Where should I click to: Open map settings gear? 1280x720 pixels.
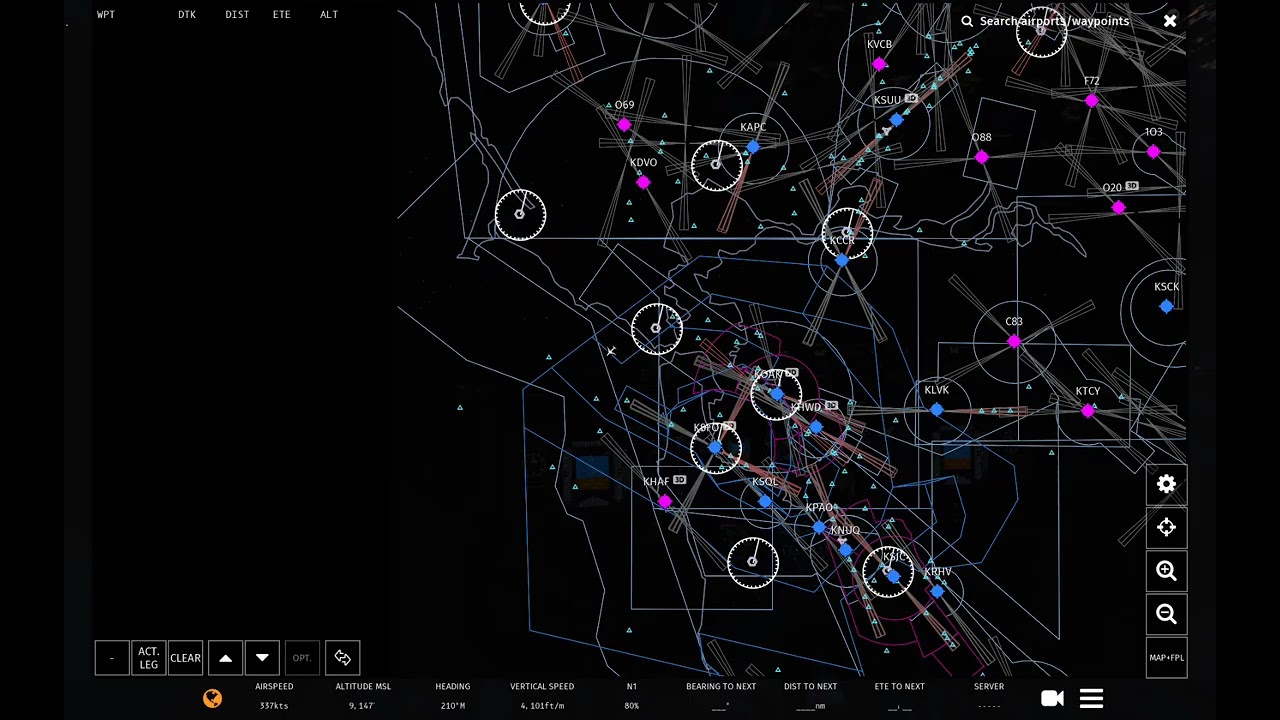(1166, 484)
